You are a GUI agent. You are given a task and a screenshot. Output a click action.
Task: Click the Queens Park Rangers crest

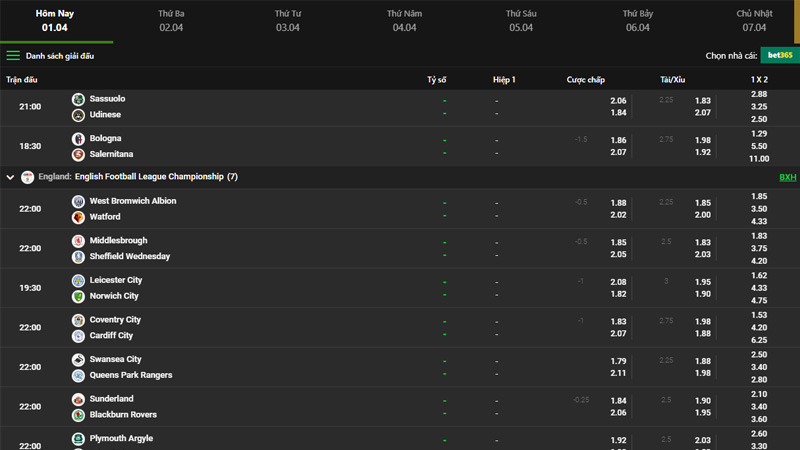(78, 376)
